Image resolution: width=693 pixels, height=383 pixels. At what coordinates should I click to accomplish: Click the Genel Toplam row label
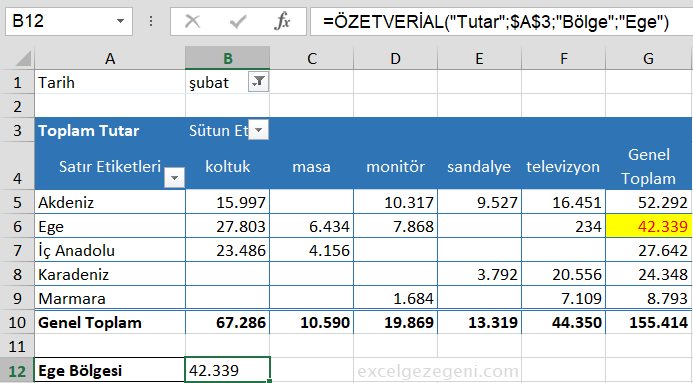click(110, 322)
